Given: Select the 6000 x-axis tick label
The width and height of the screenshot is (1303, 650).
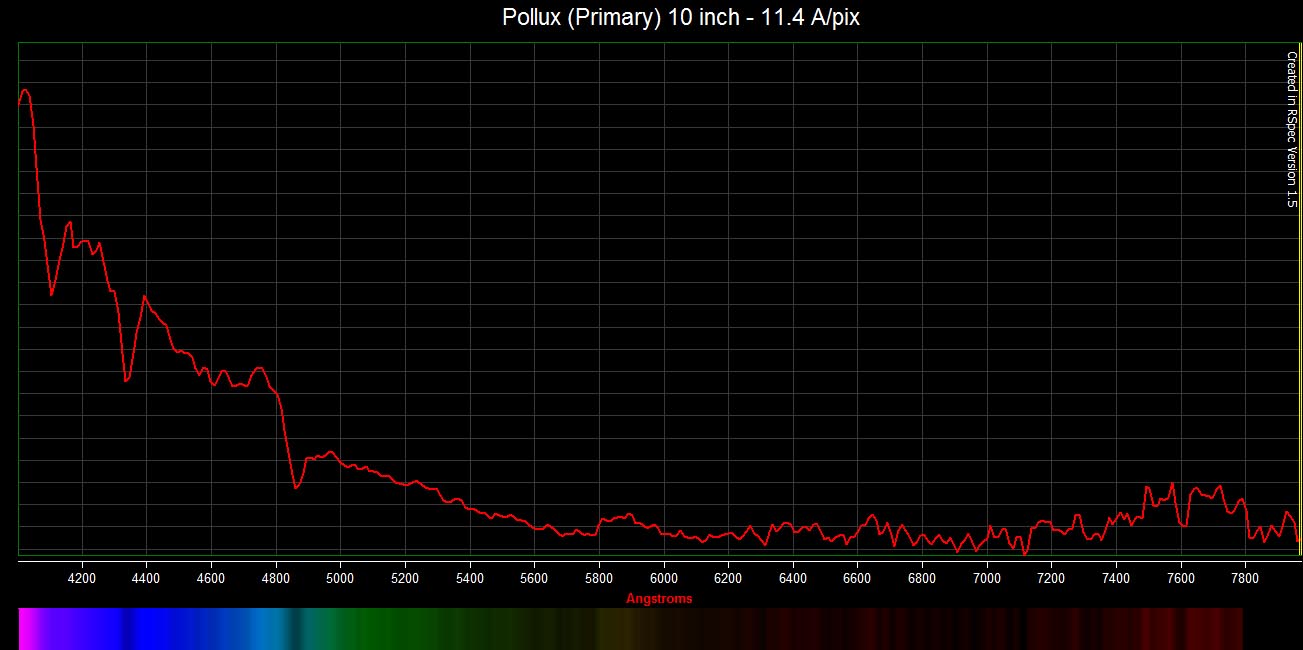Looking at the screenshot, I should [664, 578].
